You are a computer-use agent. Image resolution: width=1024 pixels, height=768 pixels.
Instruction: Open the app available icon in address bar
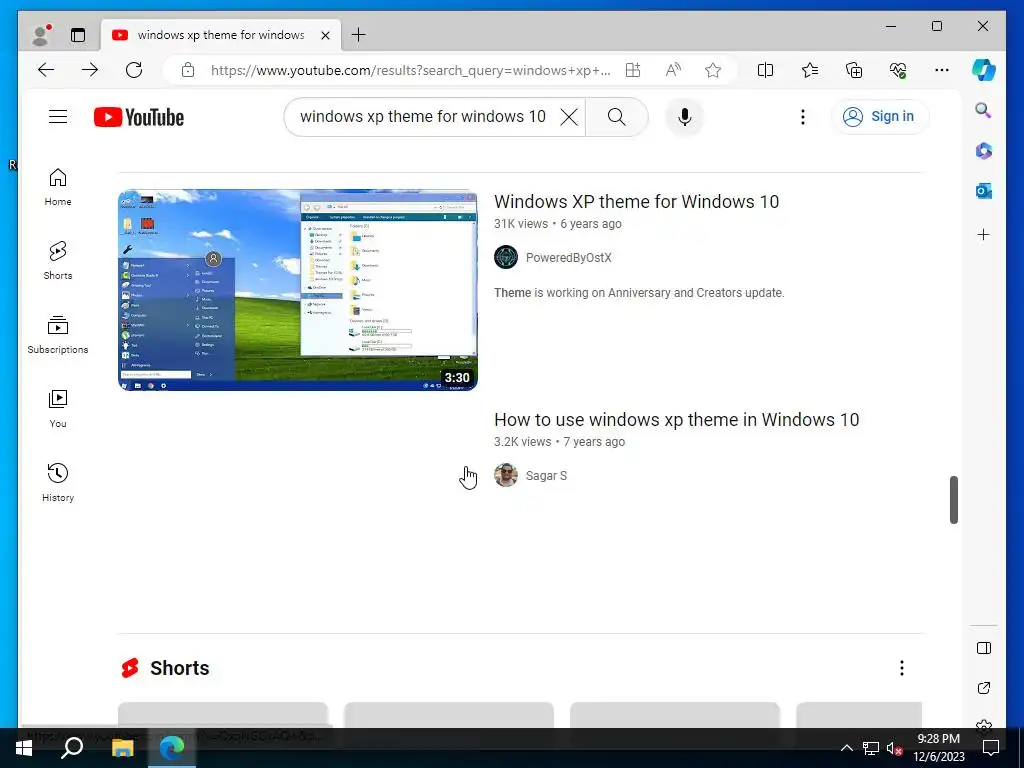(633, 70)
